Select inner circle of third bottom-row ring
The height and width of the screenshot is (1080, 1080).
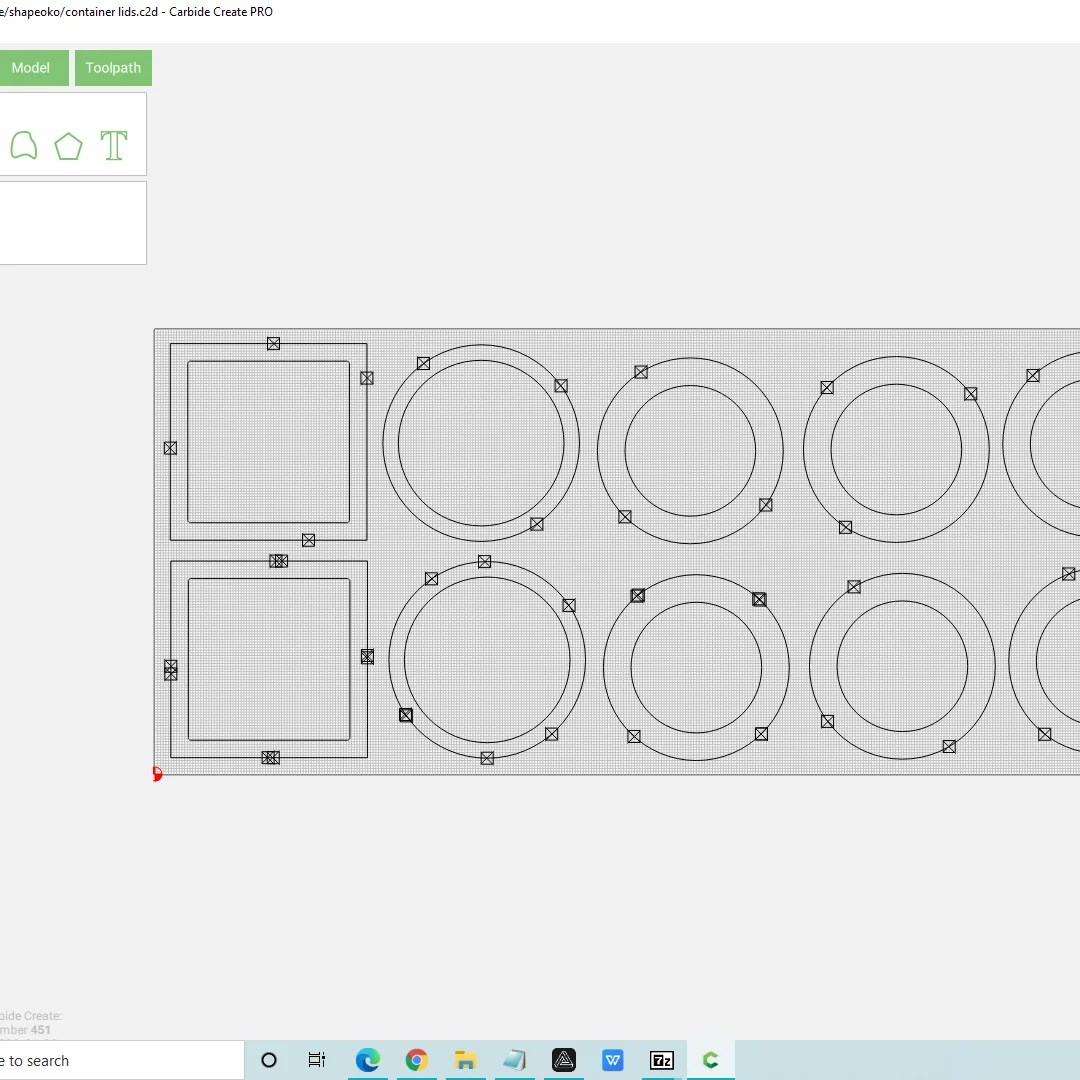click(x=902, y=666)
